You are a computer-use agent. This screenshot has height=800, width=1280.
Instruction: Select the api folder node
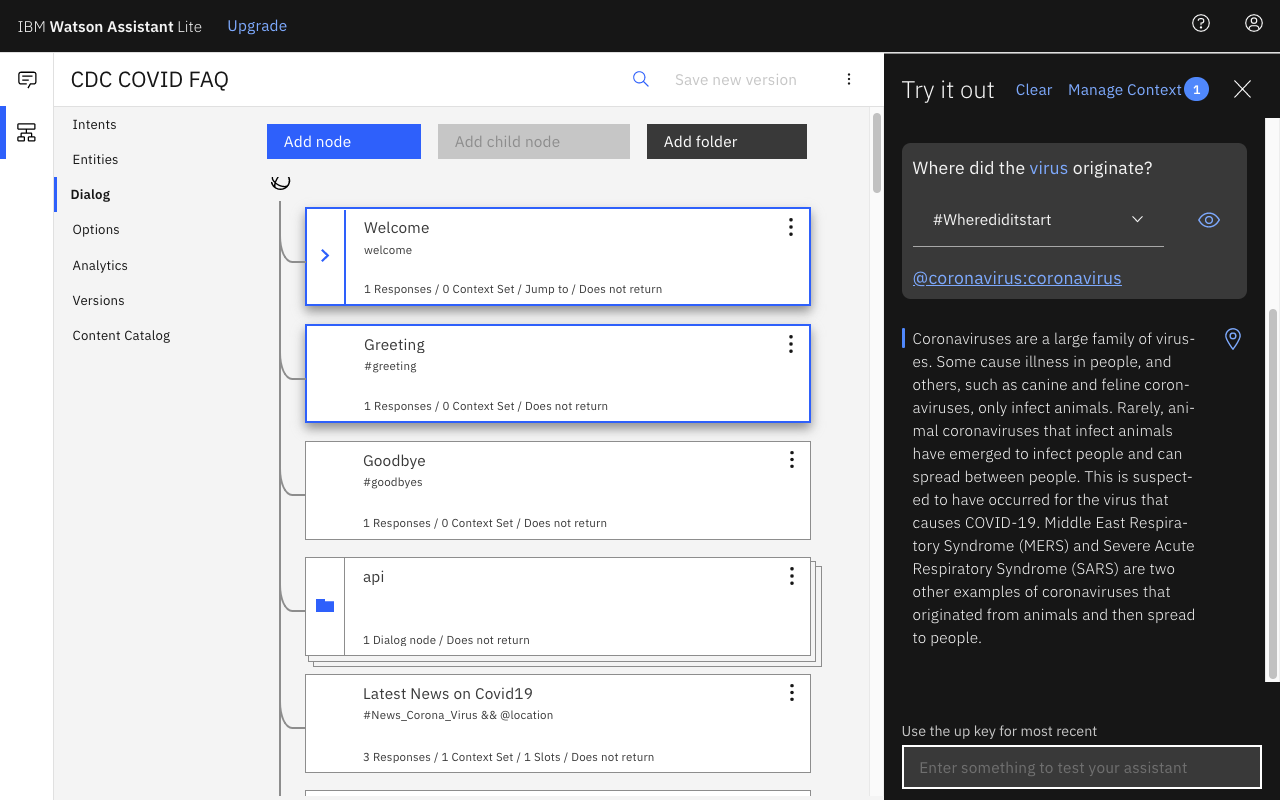558,607
